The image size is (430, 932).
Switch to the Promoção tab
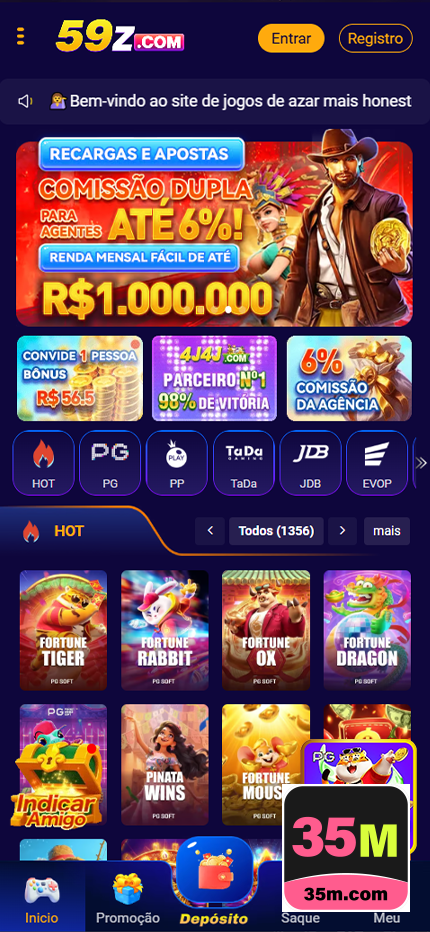coord(128,898)
